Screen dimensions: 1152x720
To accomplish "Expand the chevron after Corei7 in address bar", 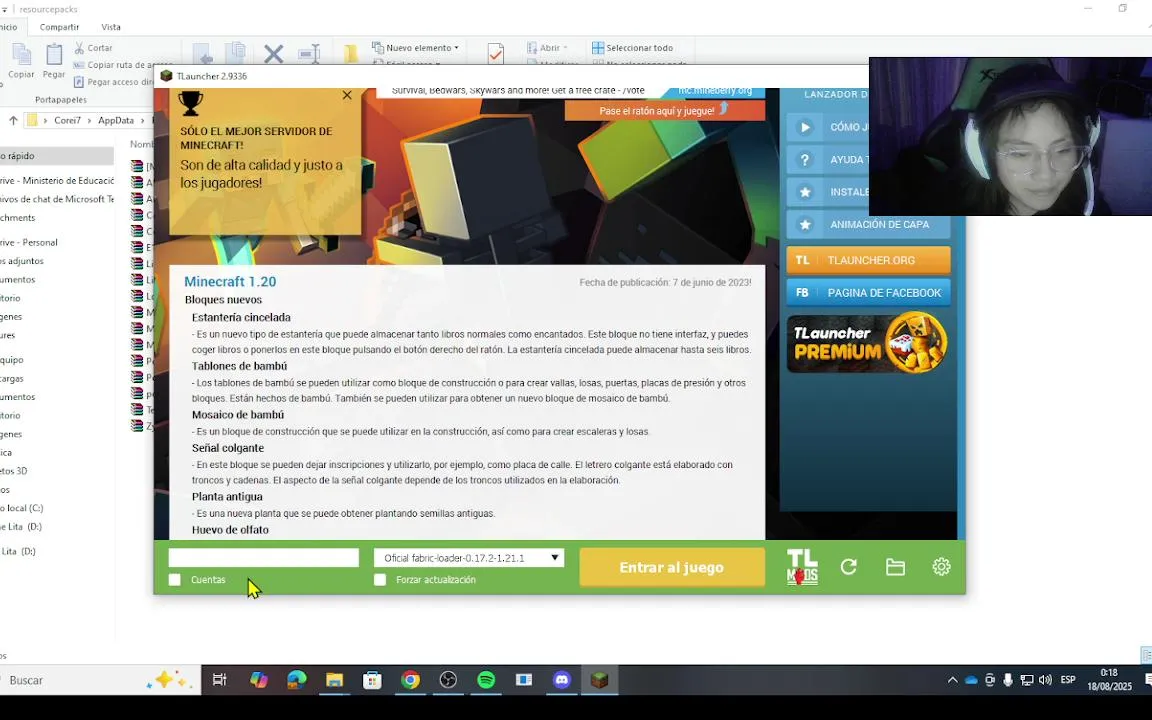I will tap(89, 120).
